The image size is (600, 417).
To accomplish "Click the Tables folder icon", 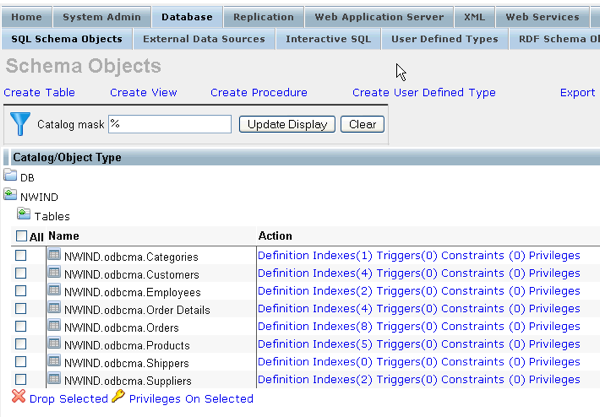I will 23,215.
